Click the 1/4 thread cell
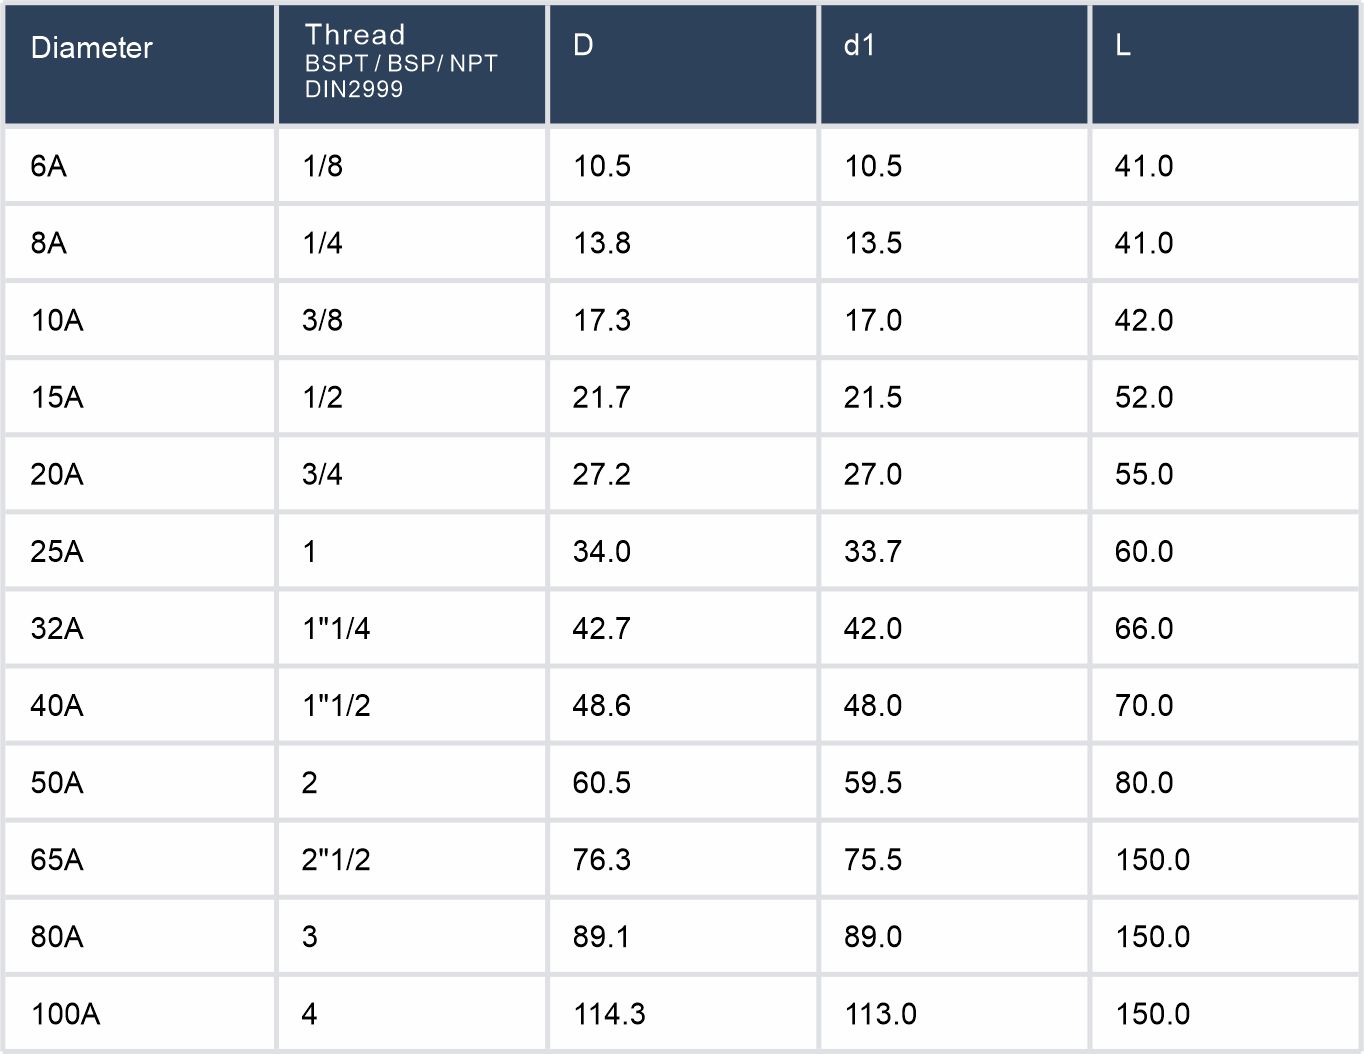Screen dimensions: 1364x1054 pyautogui.click(x=323, y=243)
